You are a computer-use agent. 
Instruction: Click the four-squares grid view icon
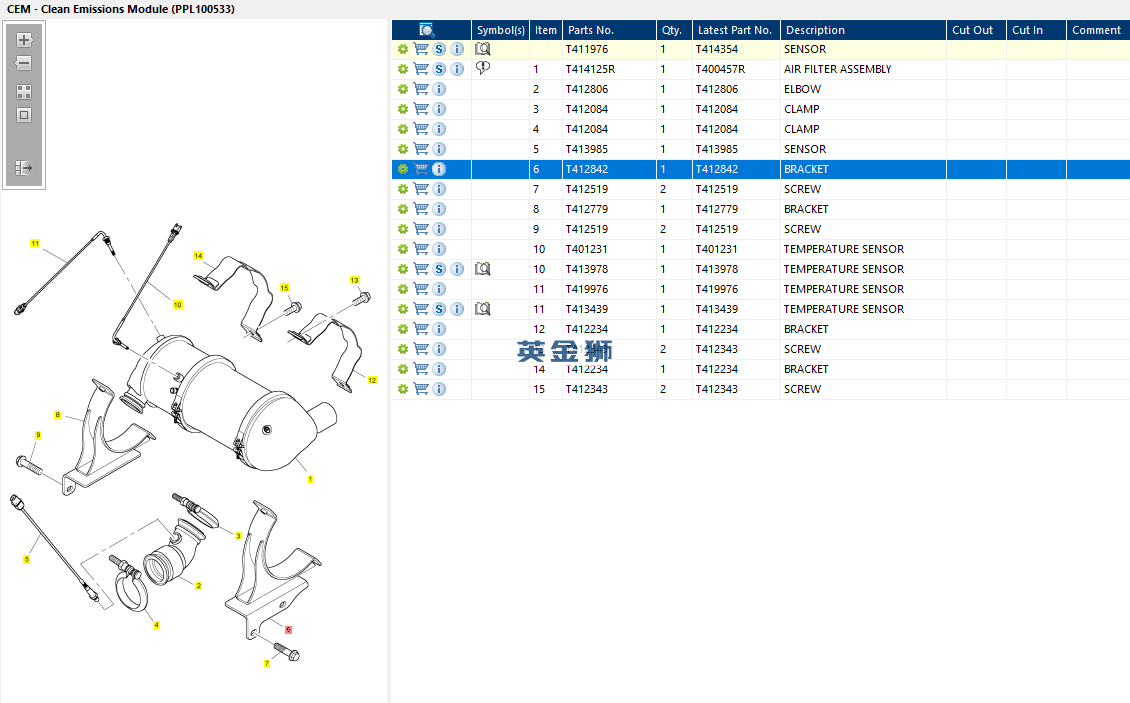pyautogui.click(x=24, y=92)
